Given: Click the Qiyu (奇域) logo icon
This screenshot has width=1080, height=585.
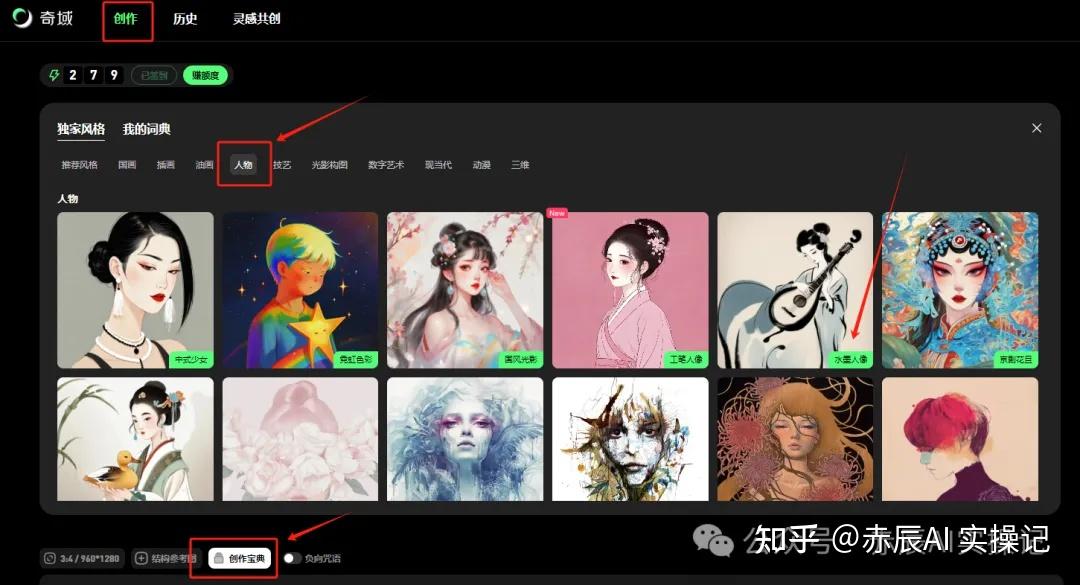Looking at the screenshot, I should click(22, 18).
